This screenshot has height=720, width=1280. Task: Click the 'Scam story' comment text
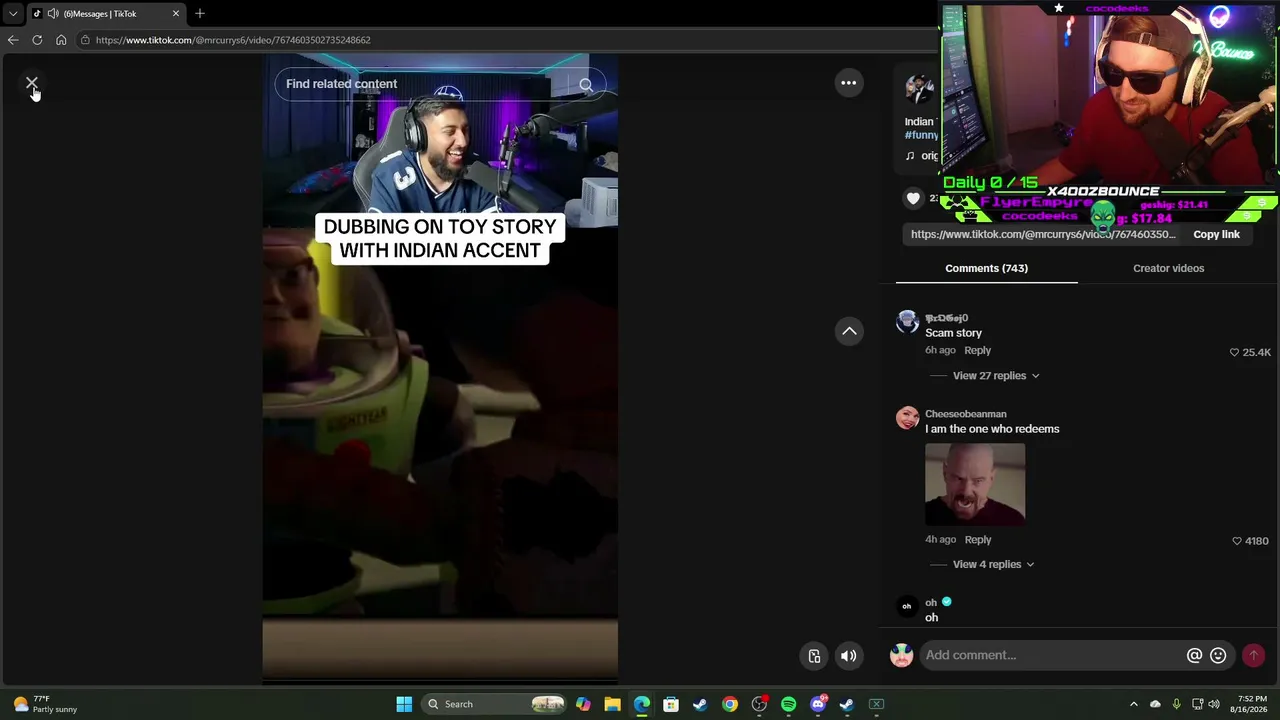click(953, 333)
